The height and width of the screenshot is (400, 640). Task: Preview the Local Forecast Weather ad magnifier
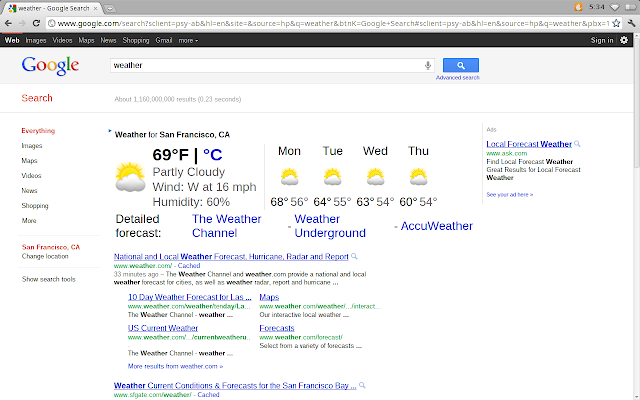point(577,144)
